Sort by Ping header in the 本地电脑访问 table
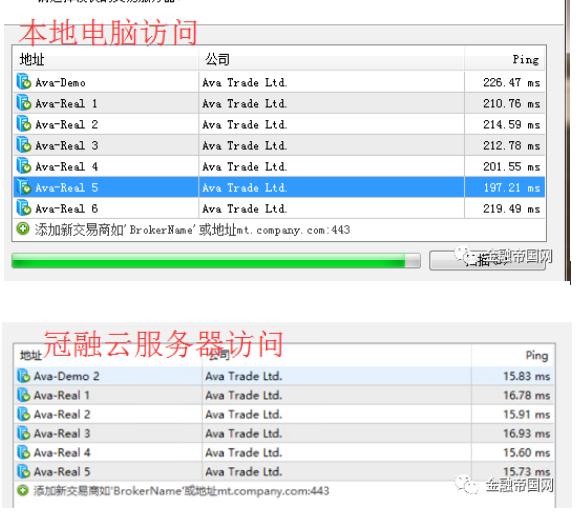The image size is (577, 513). pyautogui.click(x=505, y=59)
